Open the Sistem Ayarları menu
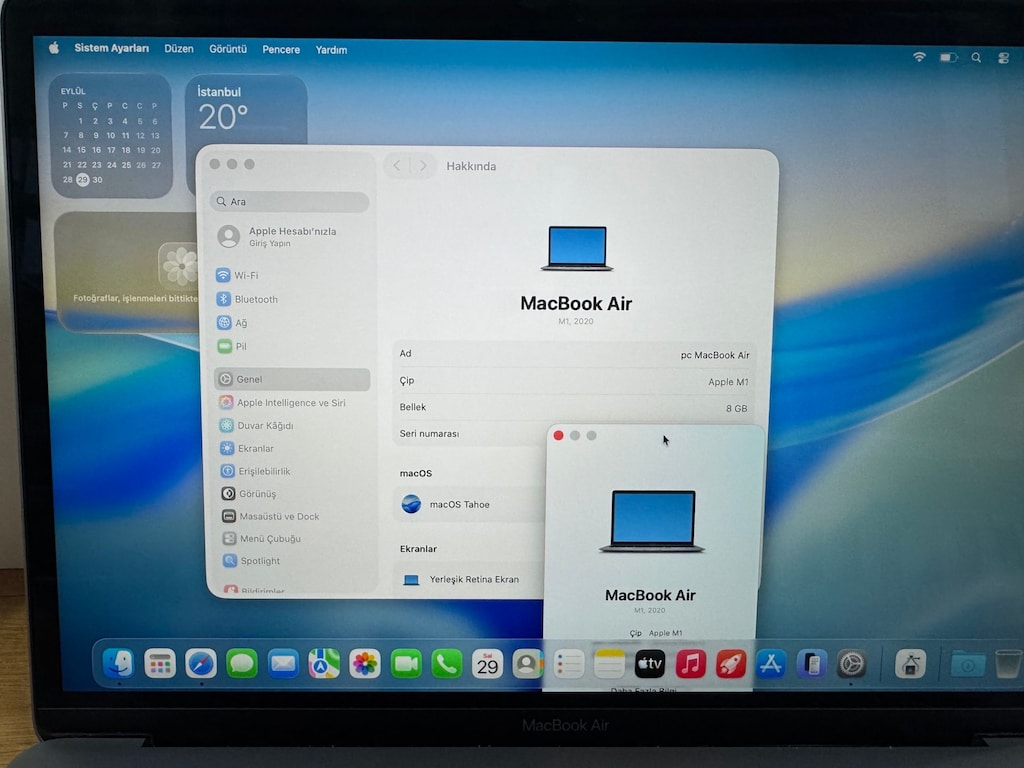 click(112, 48)
